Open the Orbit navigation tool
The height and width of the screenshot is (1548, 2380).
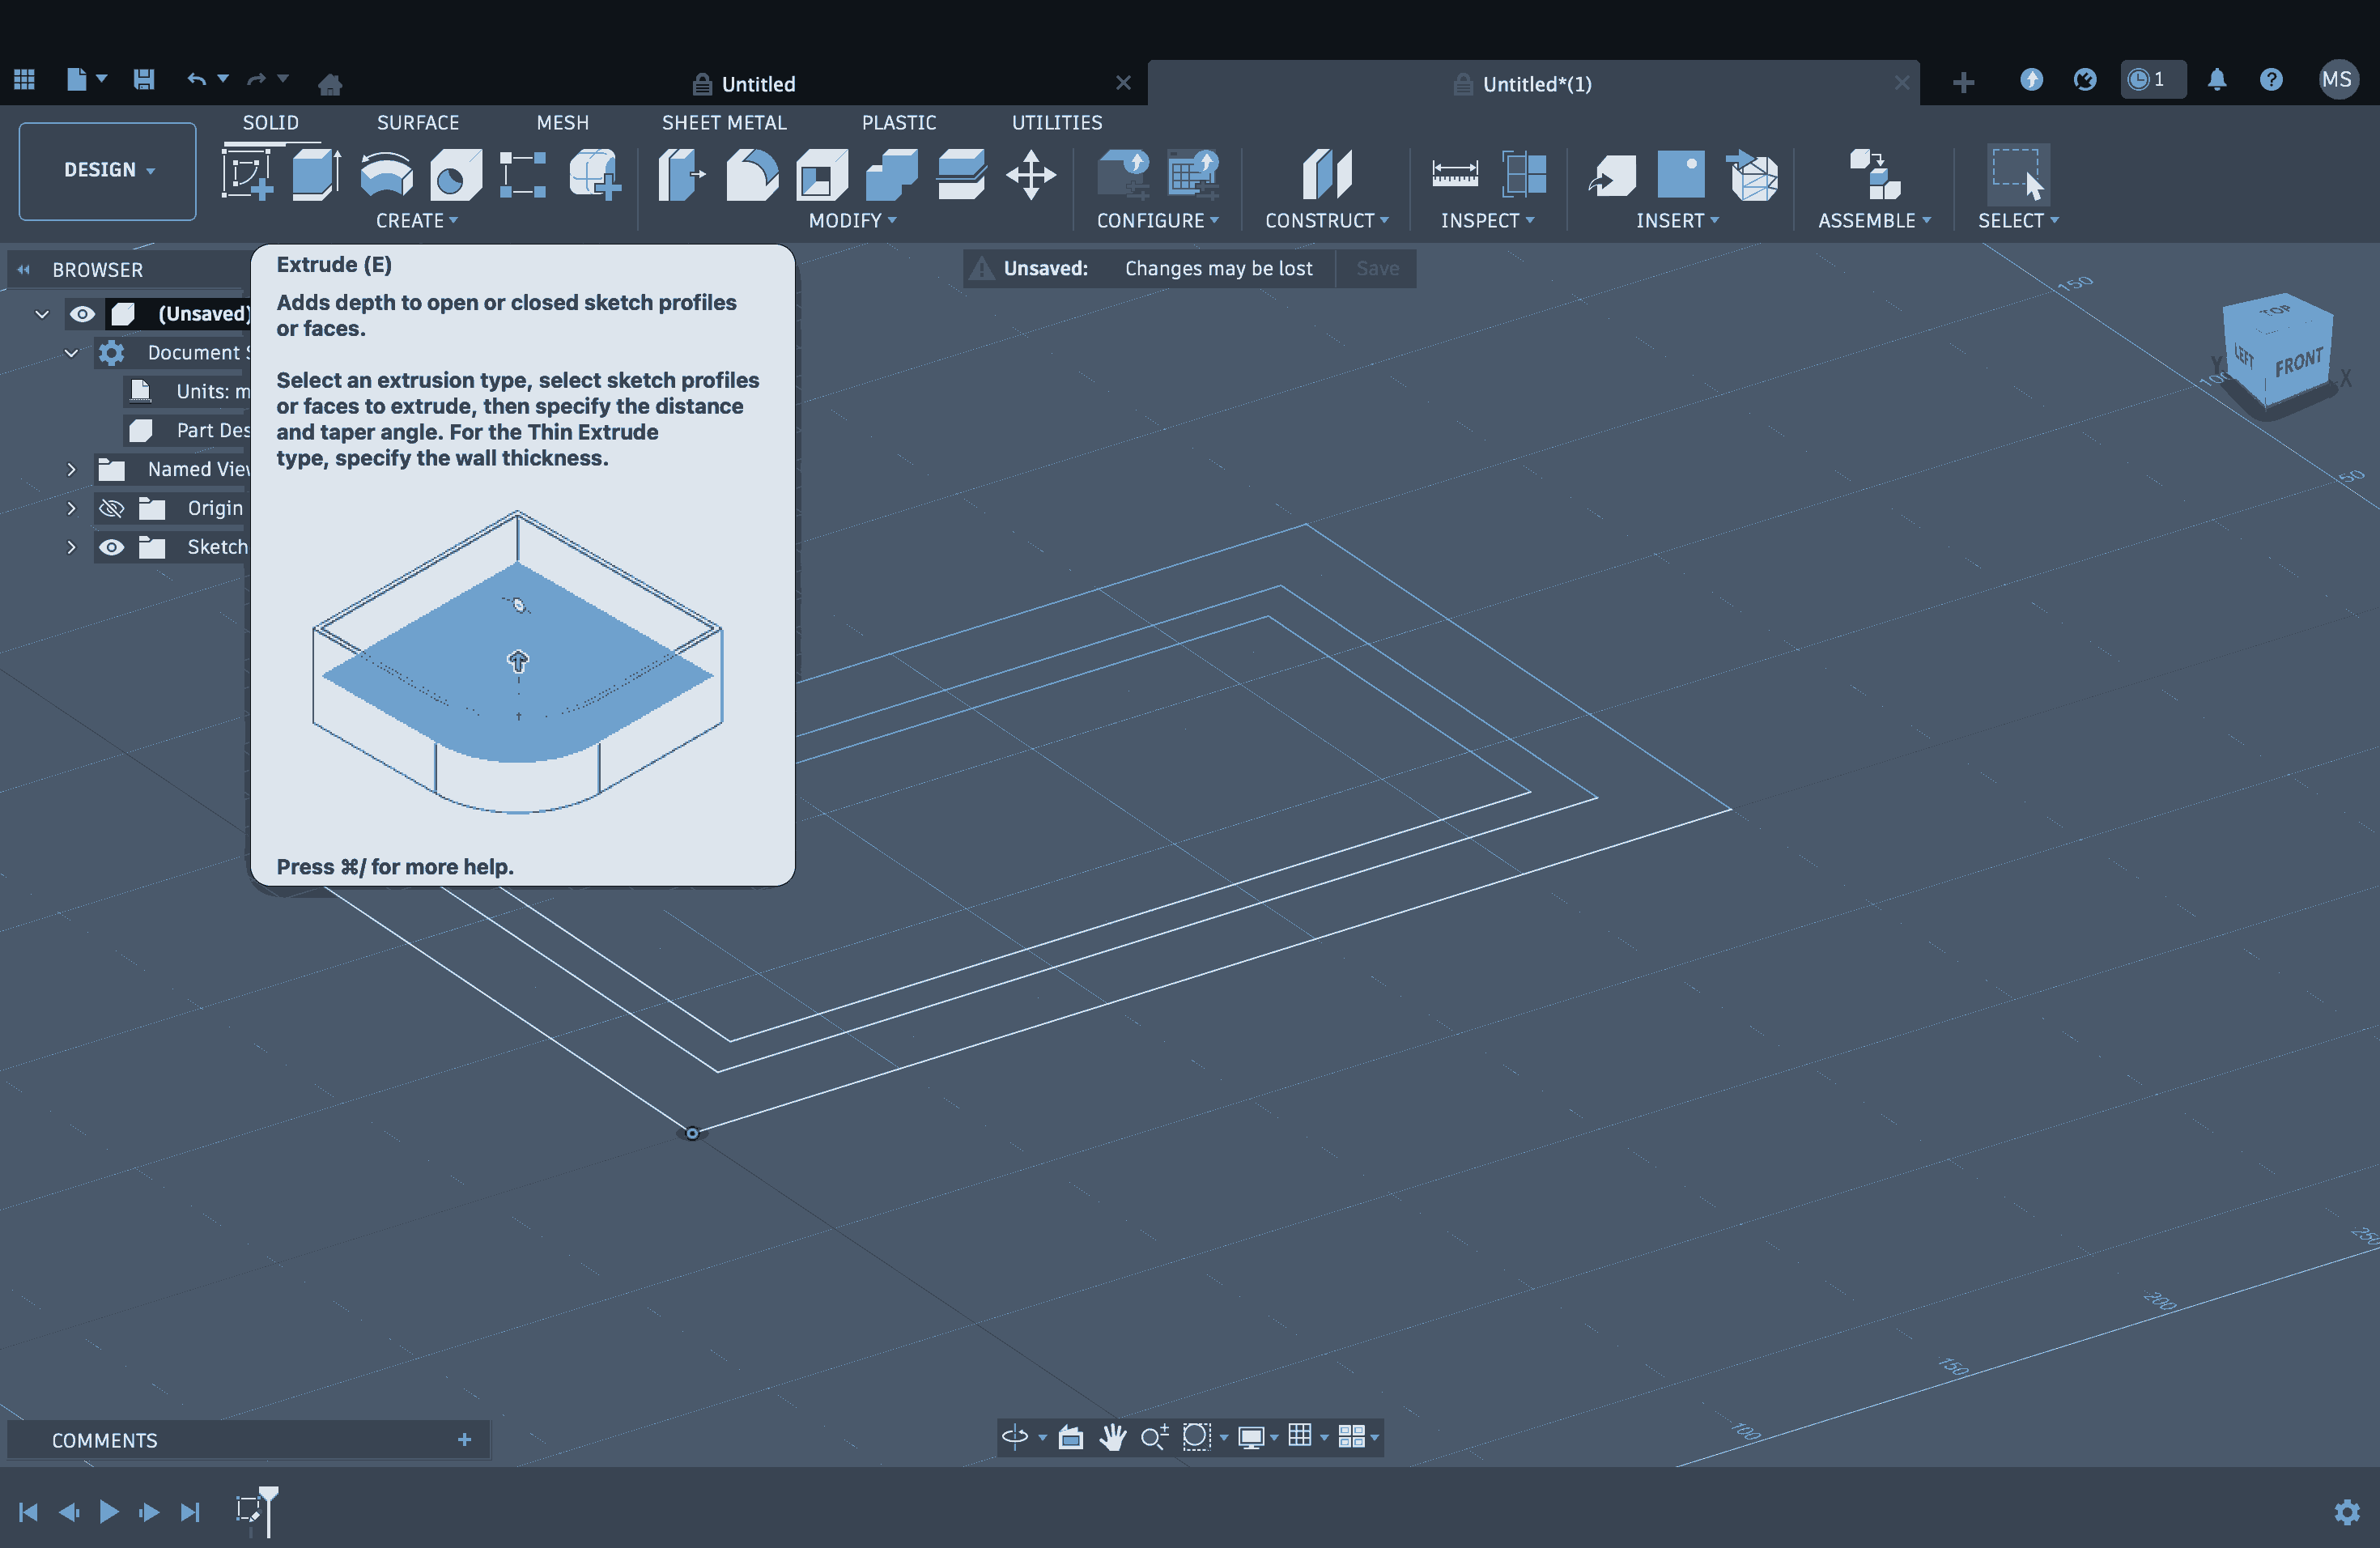pyautogui.click(x=1014, y=1437)
